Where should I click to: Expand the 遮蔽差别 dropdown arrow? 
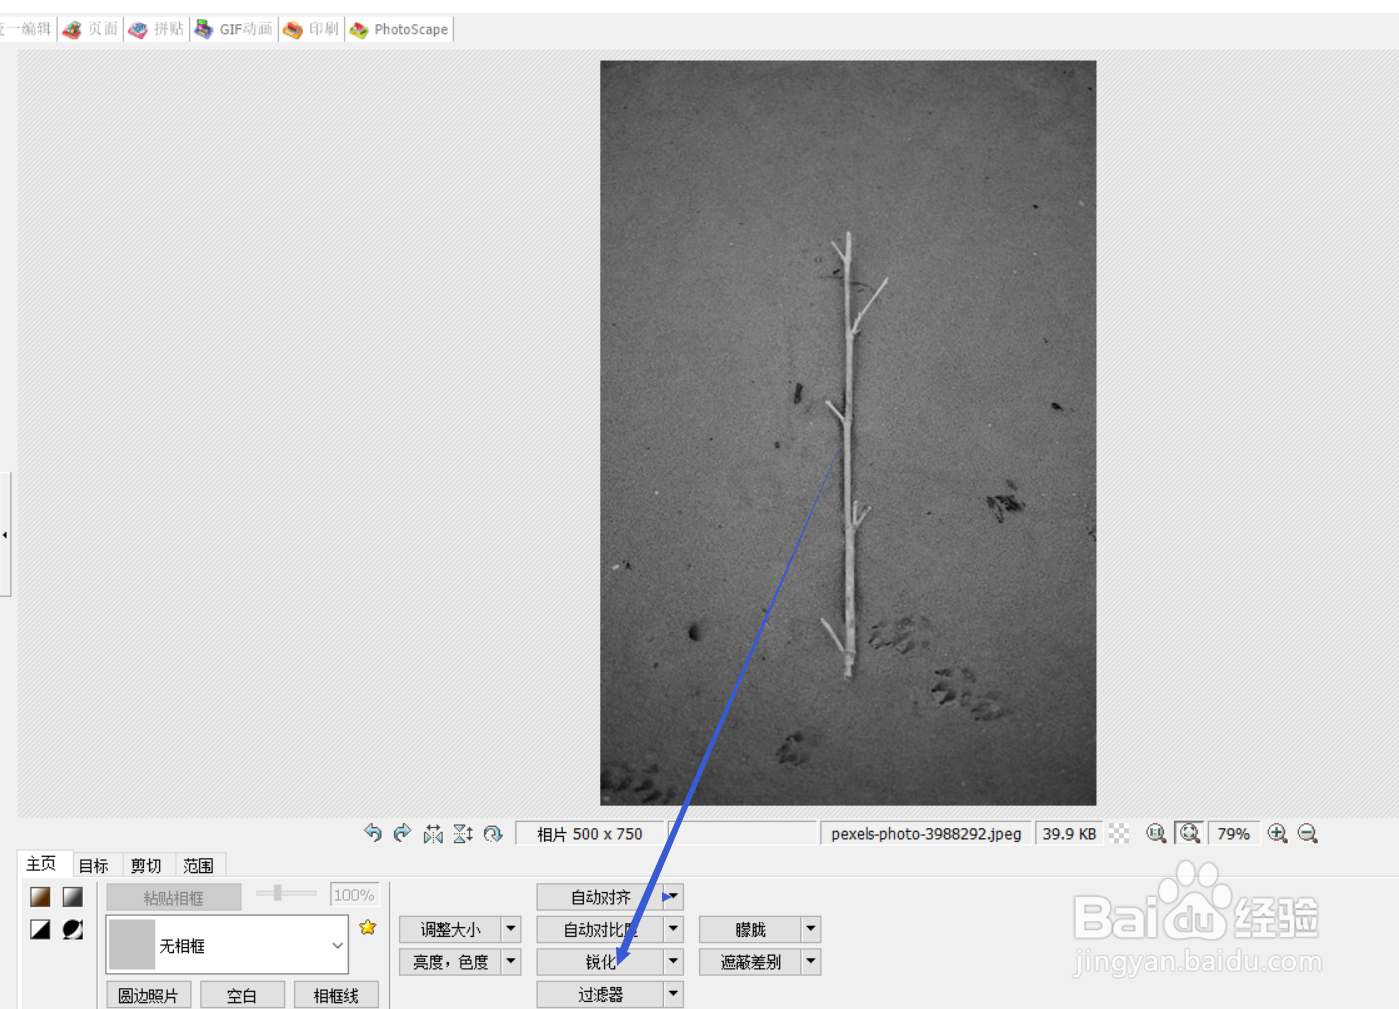811,961
